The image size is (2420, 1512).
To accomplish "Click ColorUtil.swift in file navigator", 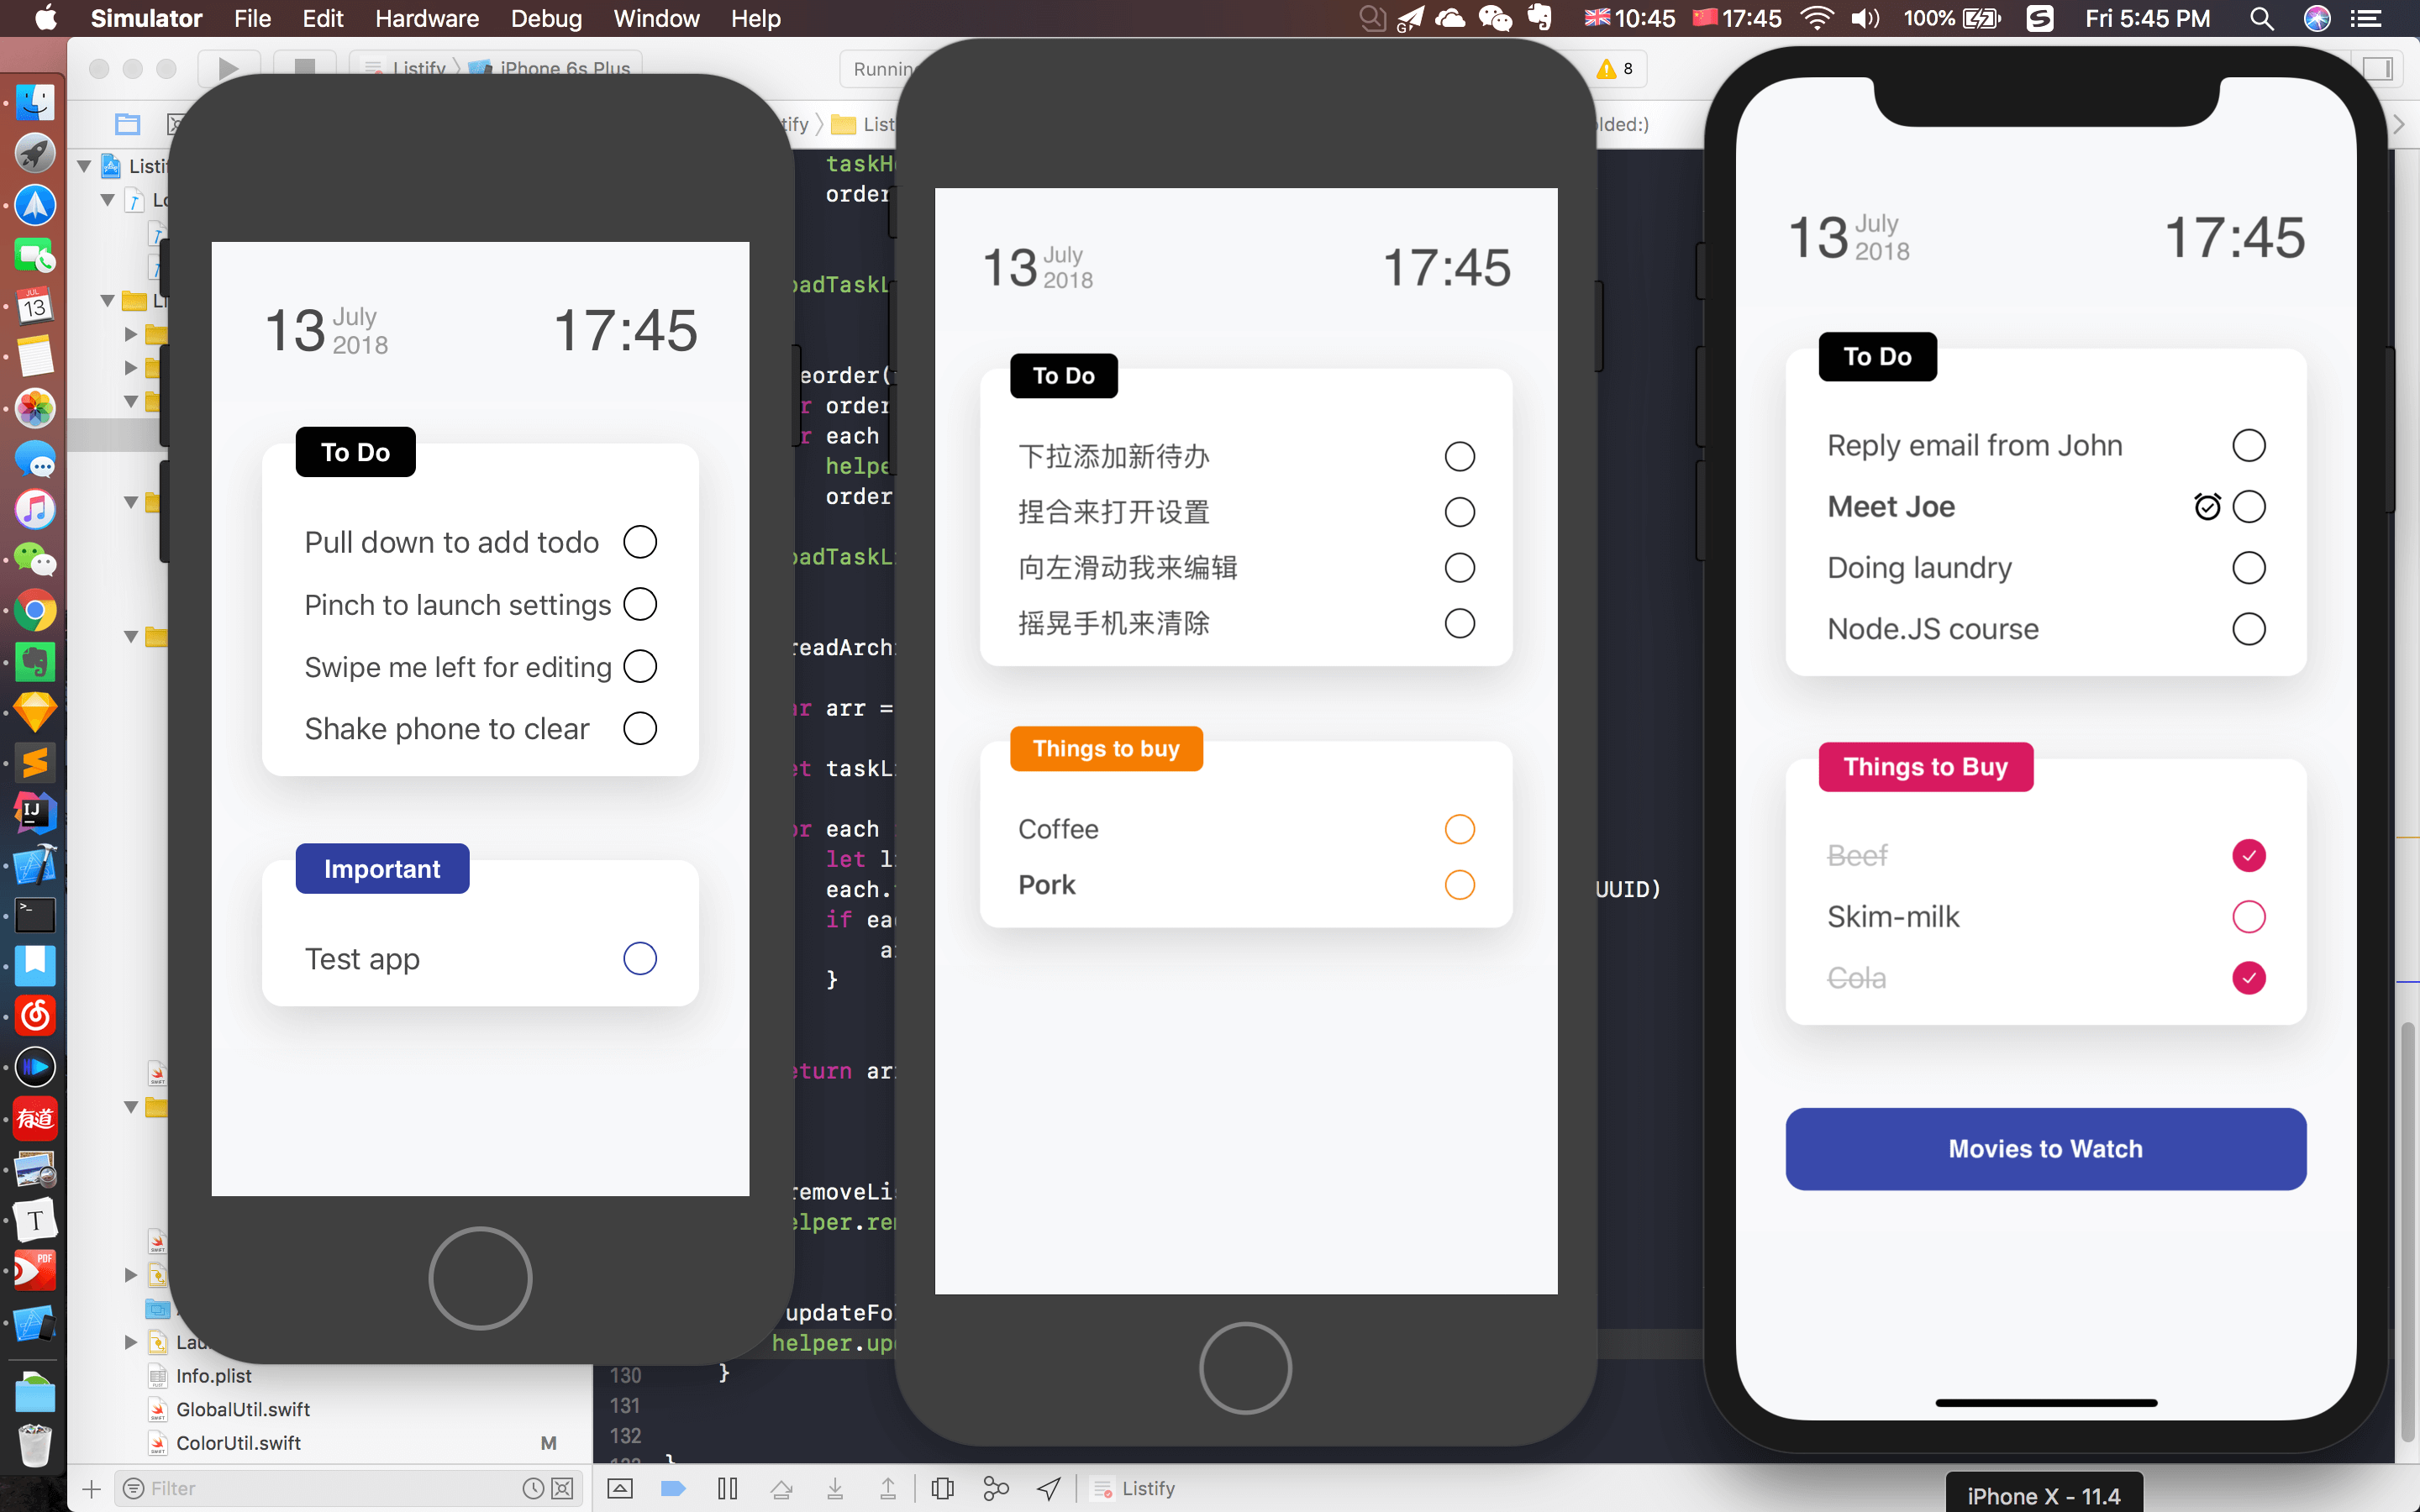I will (237, 1442).
